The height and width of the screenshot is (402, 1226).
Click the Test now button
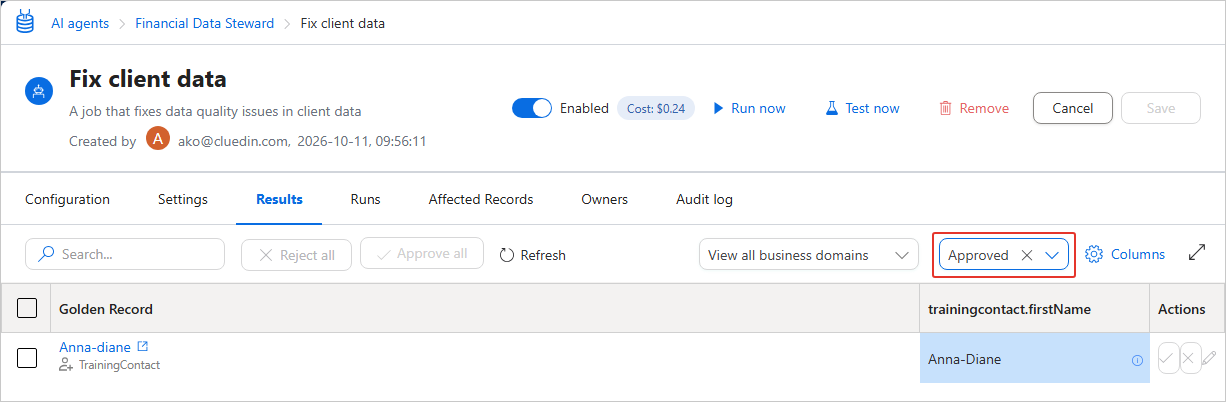coord(862,108)
